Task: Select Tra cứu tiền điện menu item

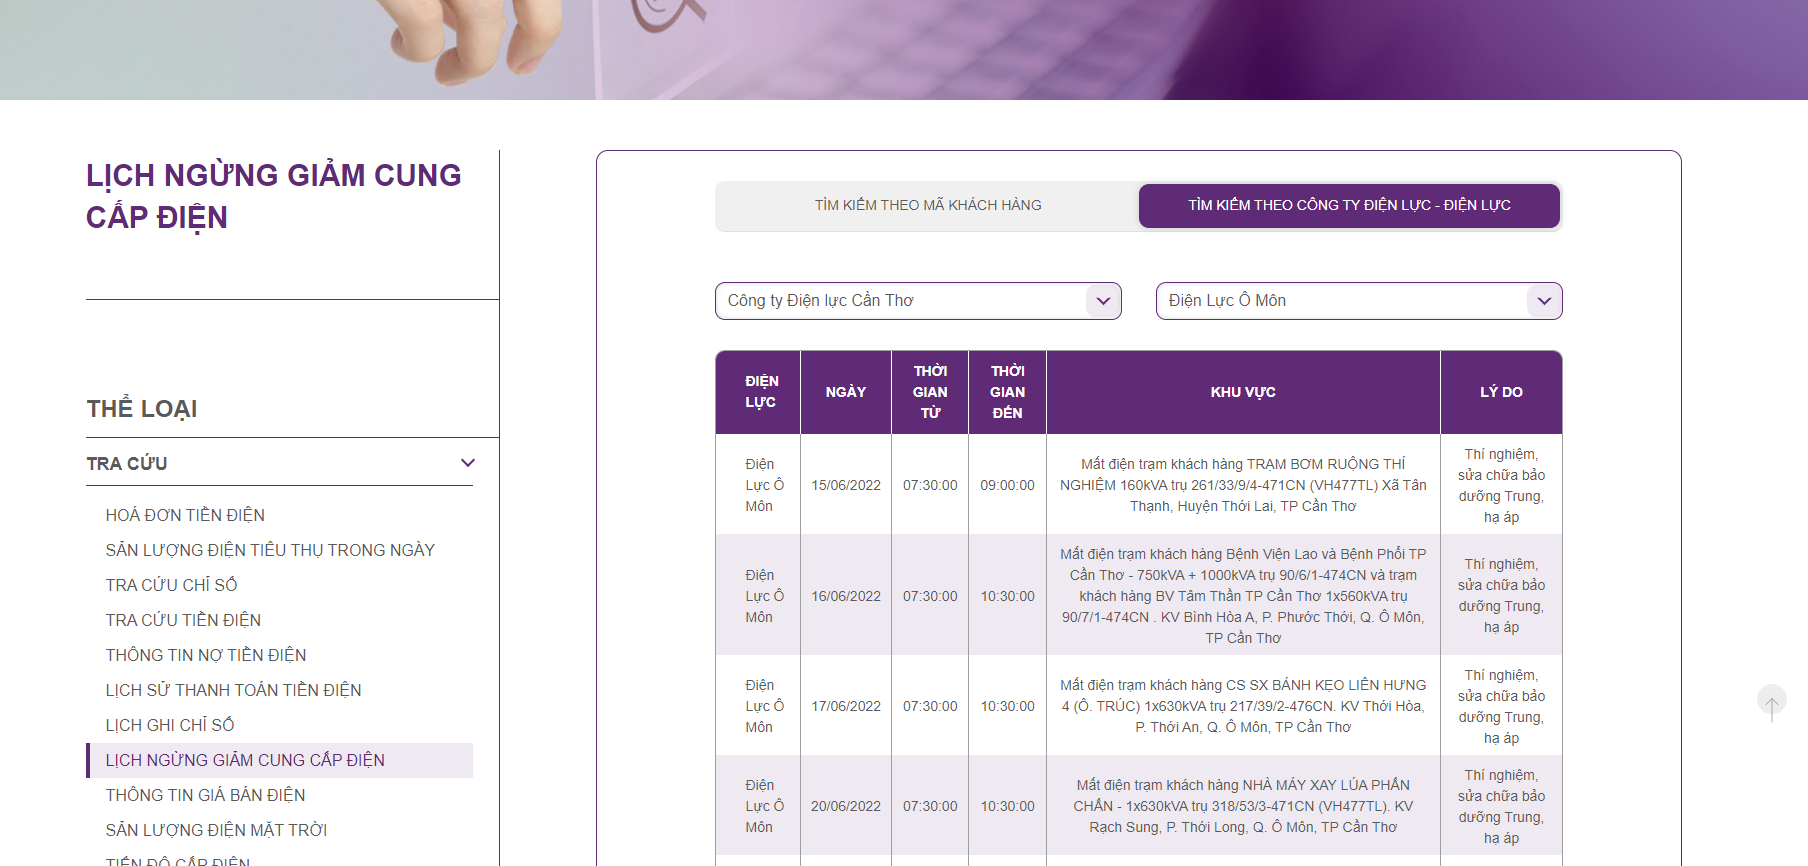Action: tap(183, 620)
